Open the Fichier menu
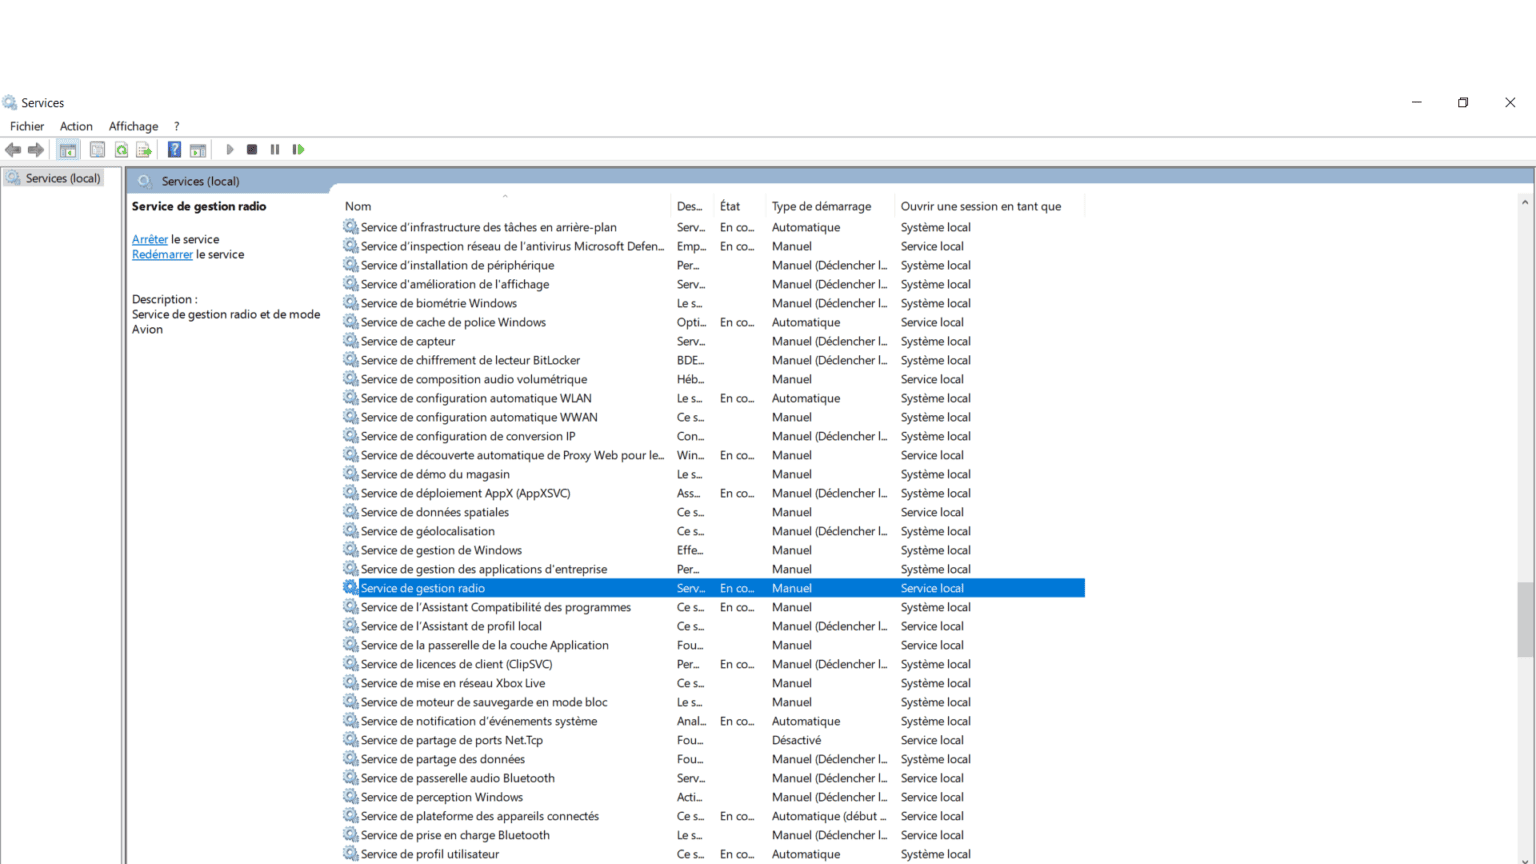The width and height of the screenshot is (1536, 864). pyautogui.click(x=27, y=126)
